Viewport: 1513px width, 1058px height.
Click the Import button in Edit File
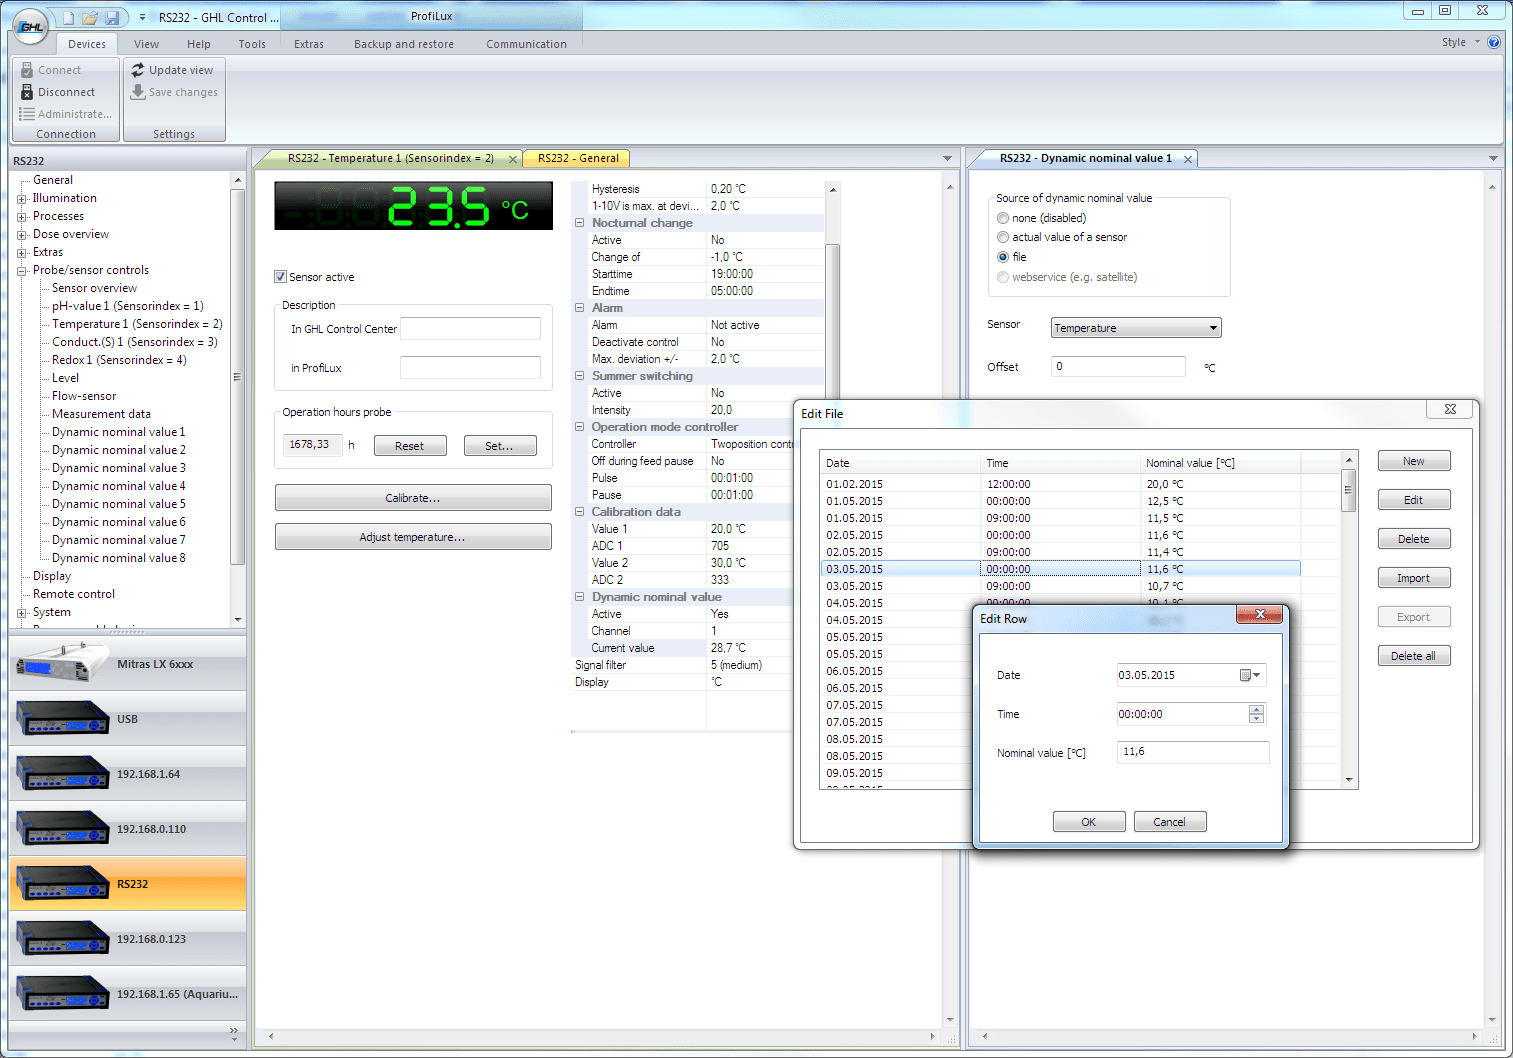point(1413,578)
